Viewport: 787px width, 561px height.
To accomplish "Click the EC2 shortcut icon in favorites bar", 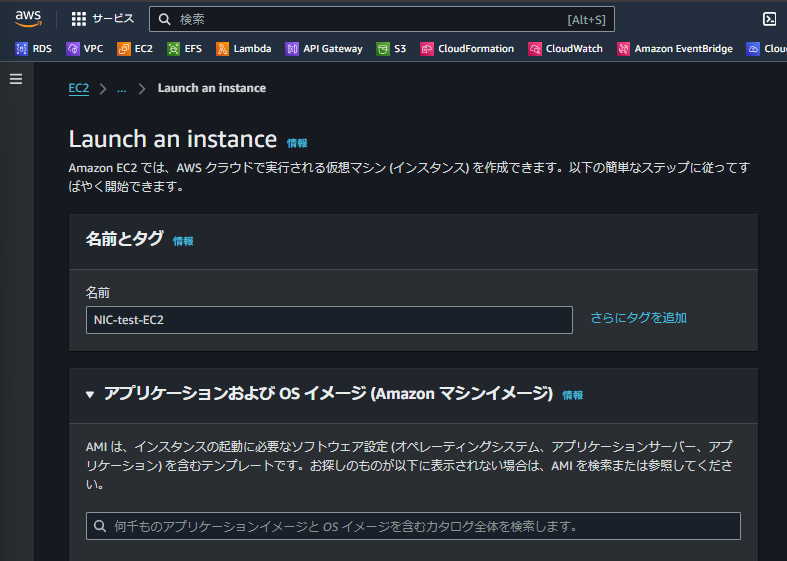I will [123, 49].
